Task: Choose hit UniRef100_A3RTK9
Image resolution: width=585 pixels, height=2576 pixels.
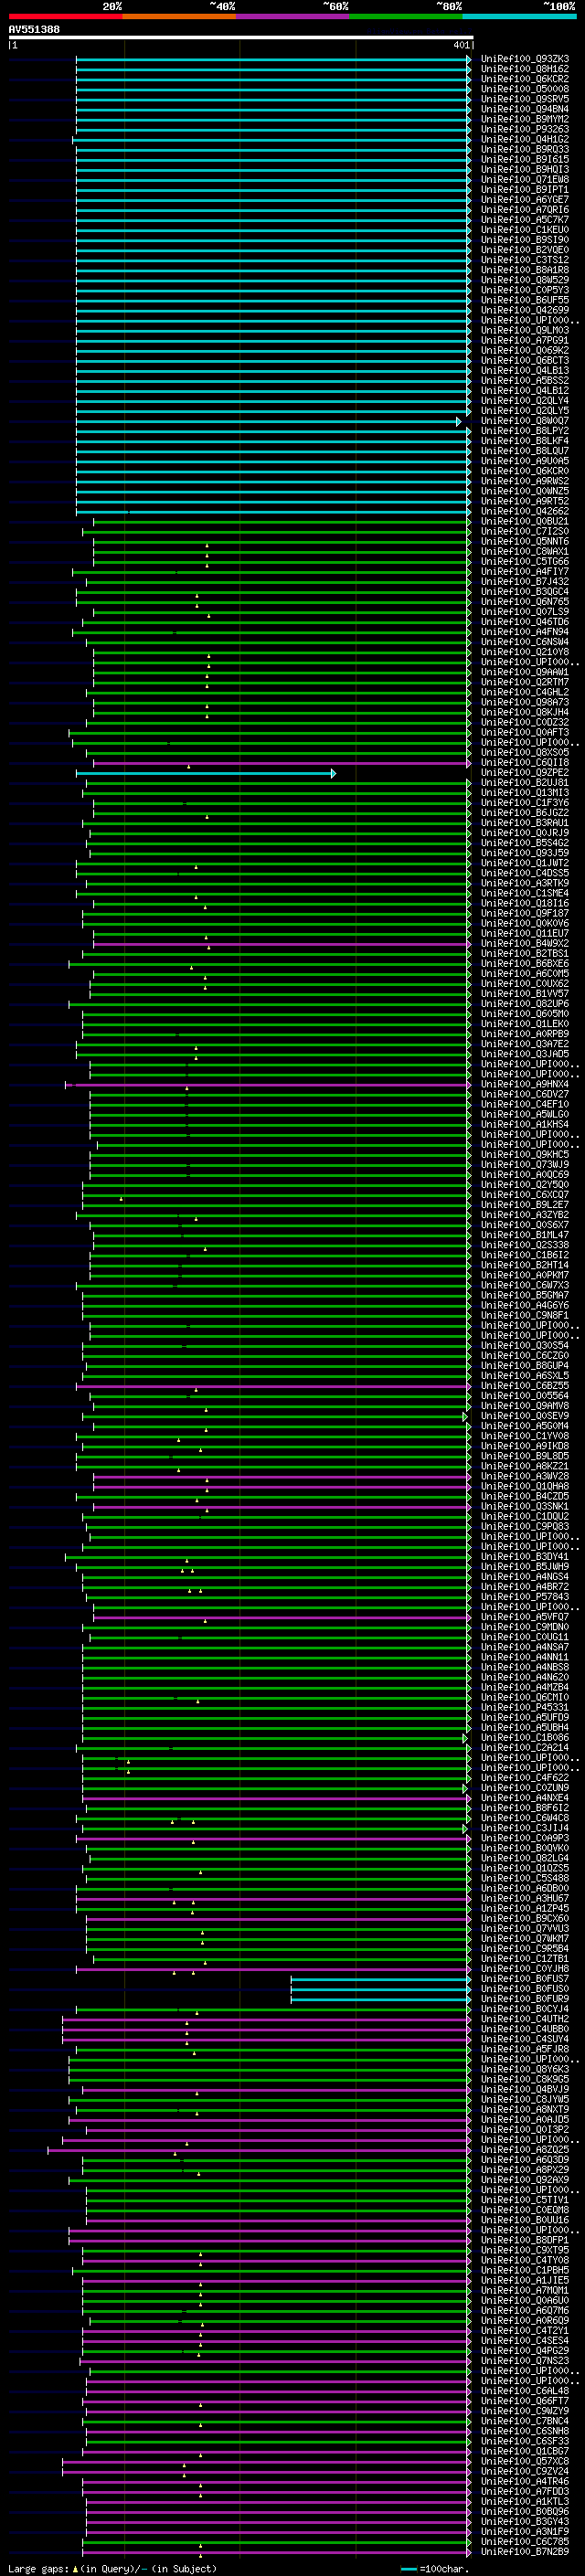Action: click(525, 883)
